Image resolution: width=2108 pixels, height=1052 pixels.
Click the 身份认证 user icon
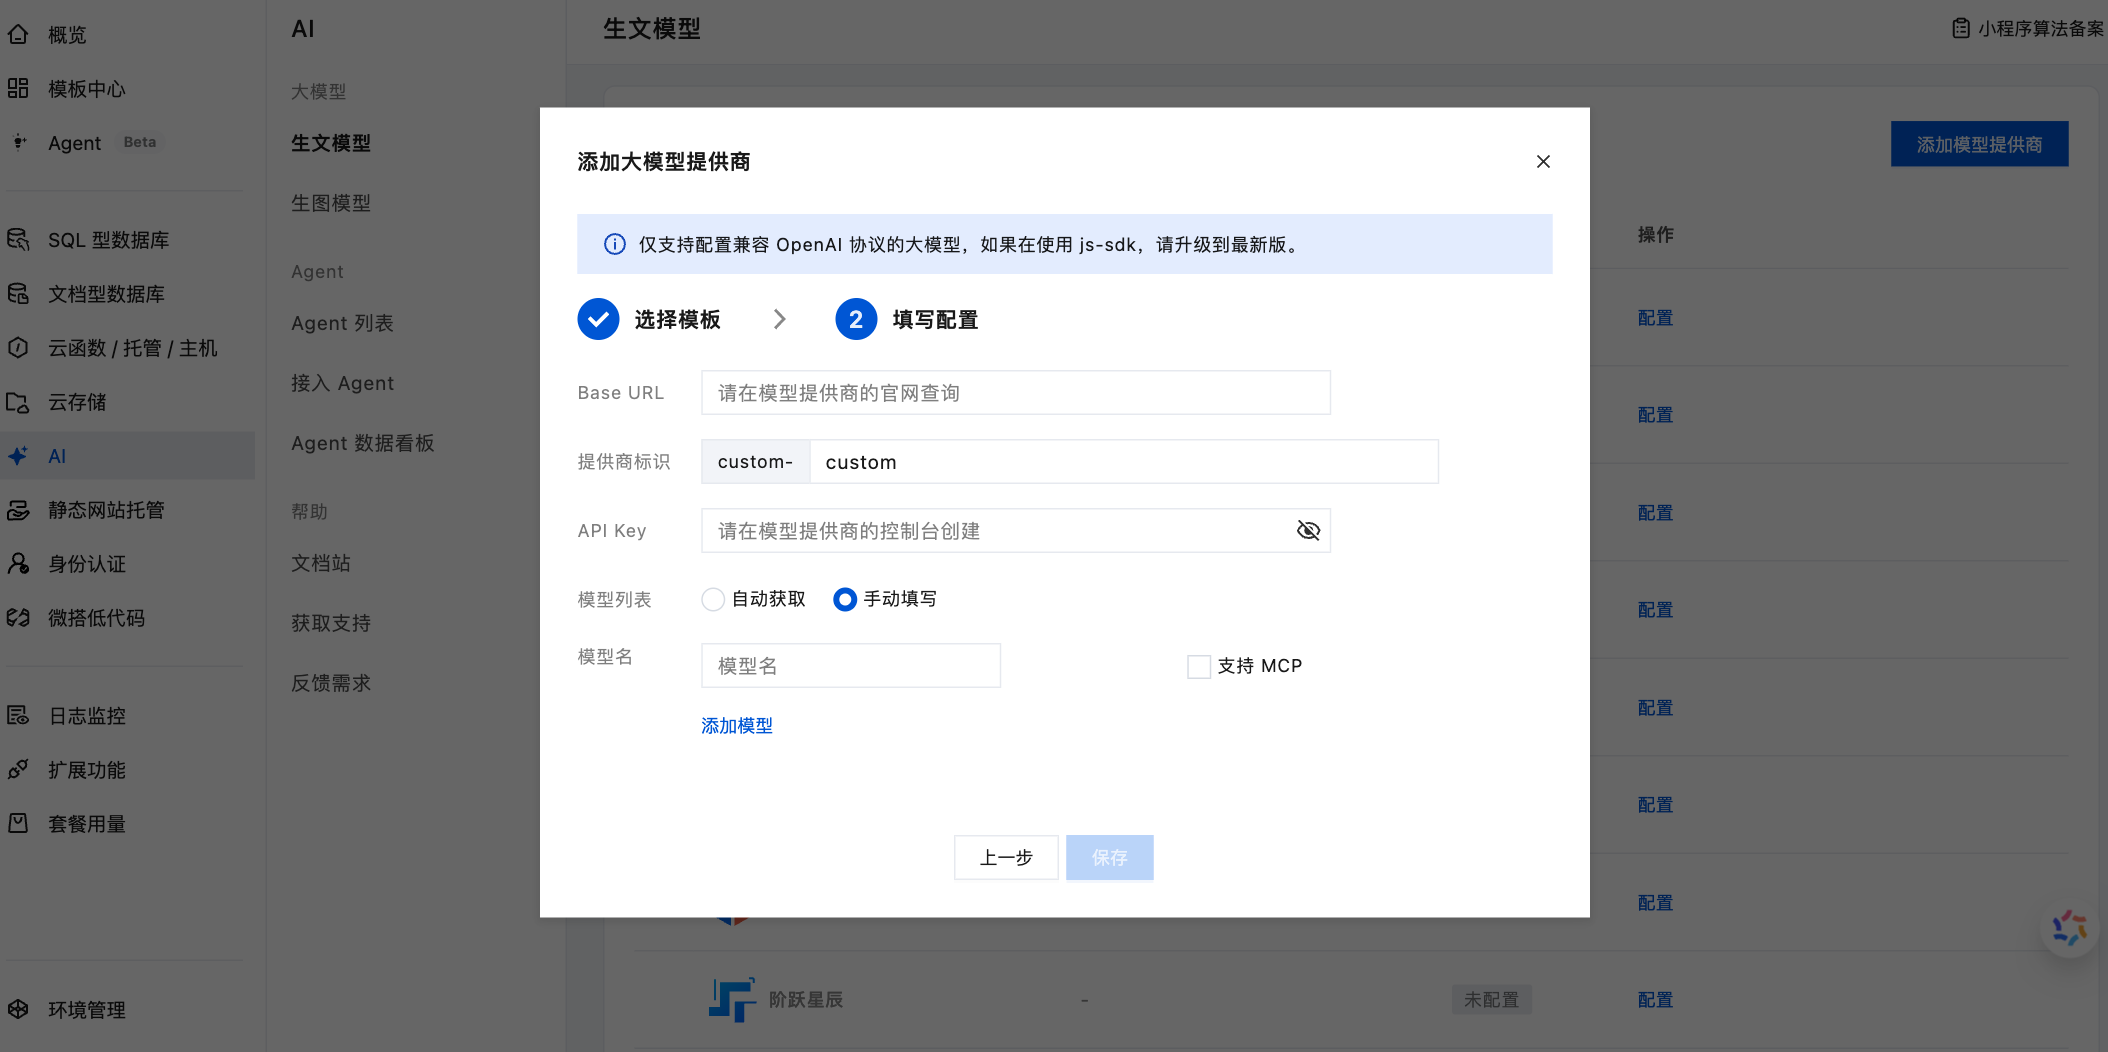coord(18,564)
